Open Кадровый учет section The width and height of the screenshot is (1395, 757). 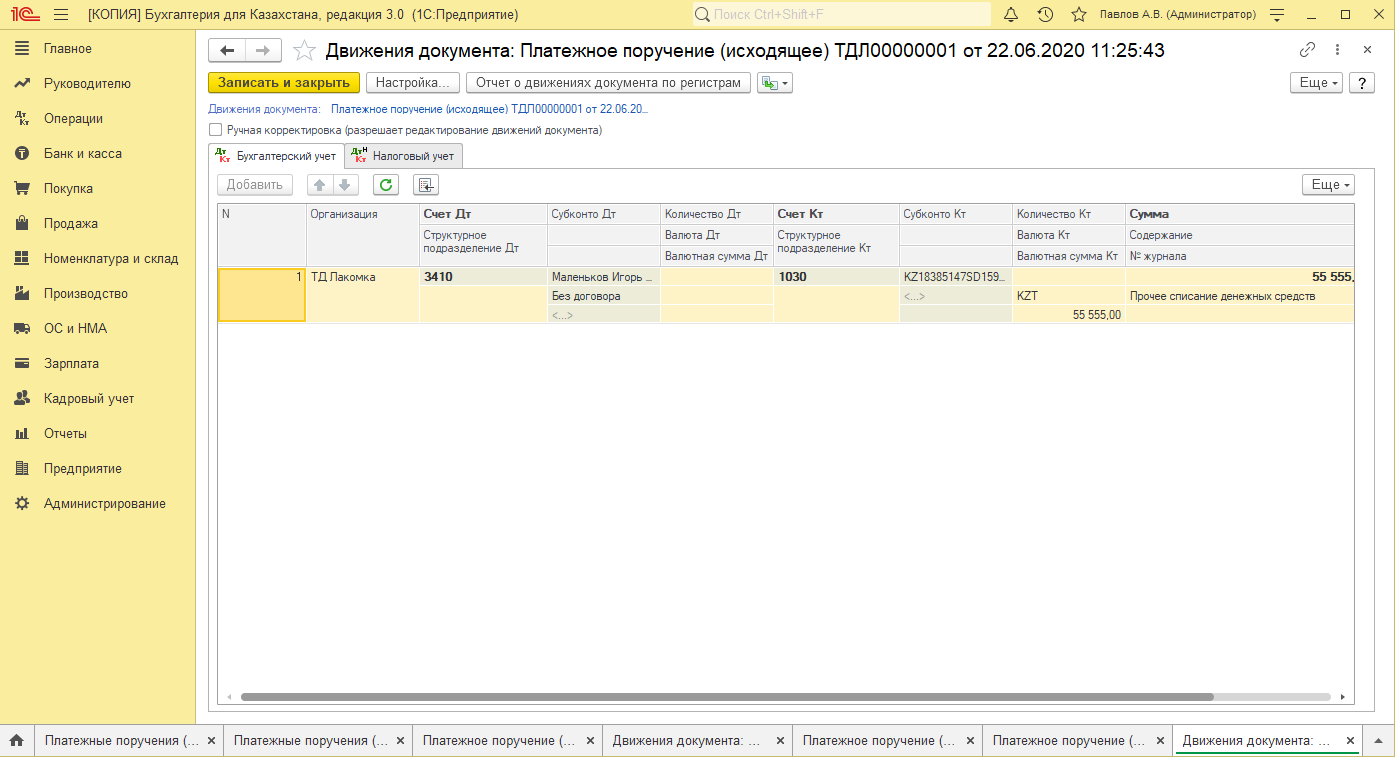[x=88, y=399]
